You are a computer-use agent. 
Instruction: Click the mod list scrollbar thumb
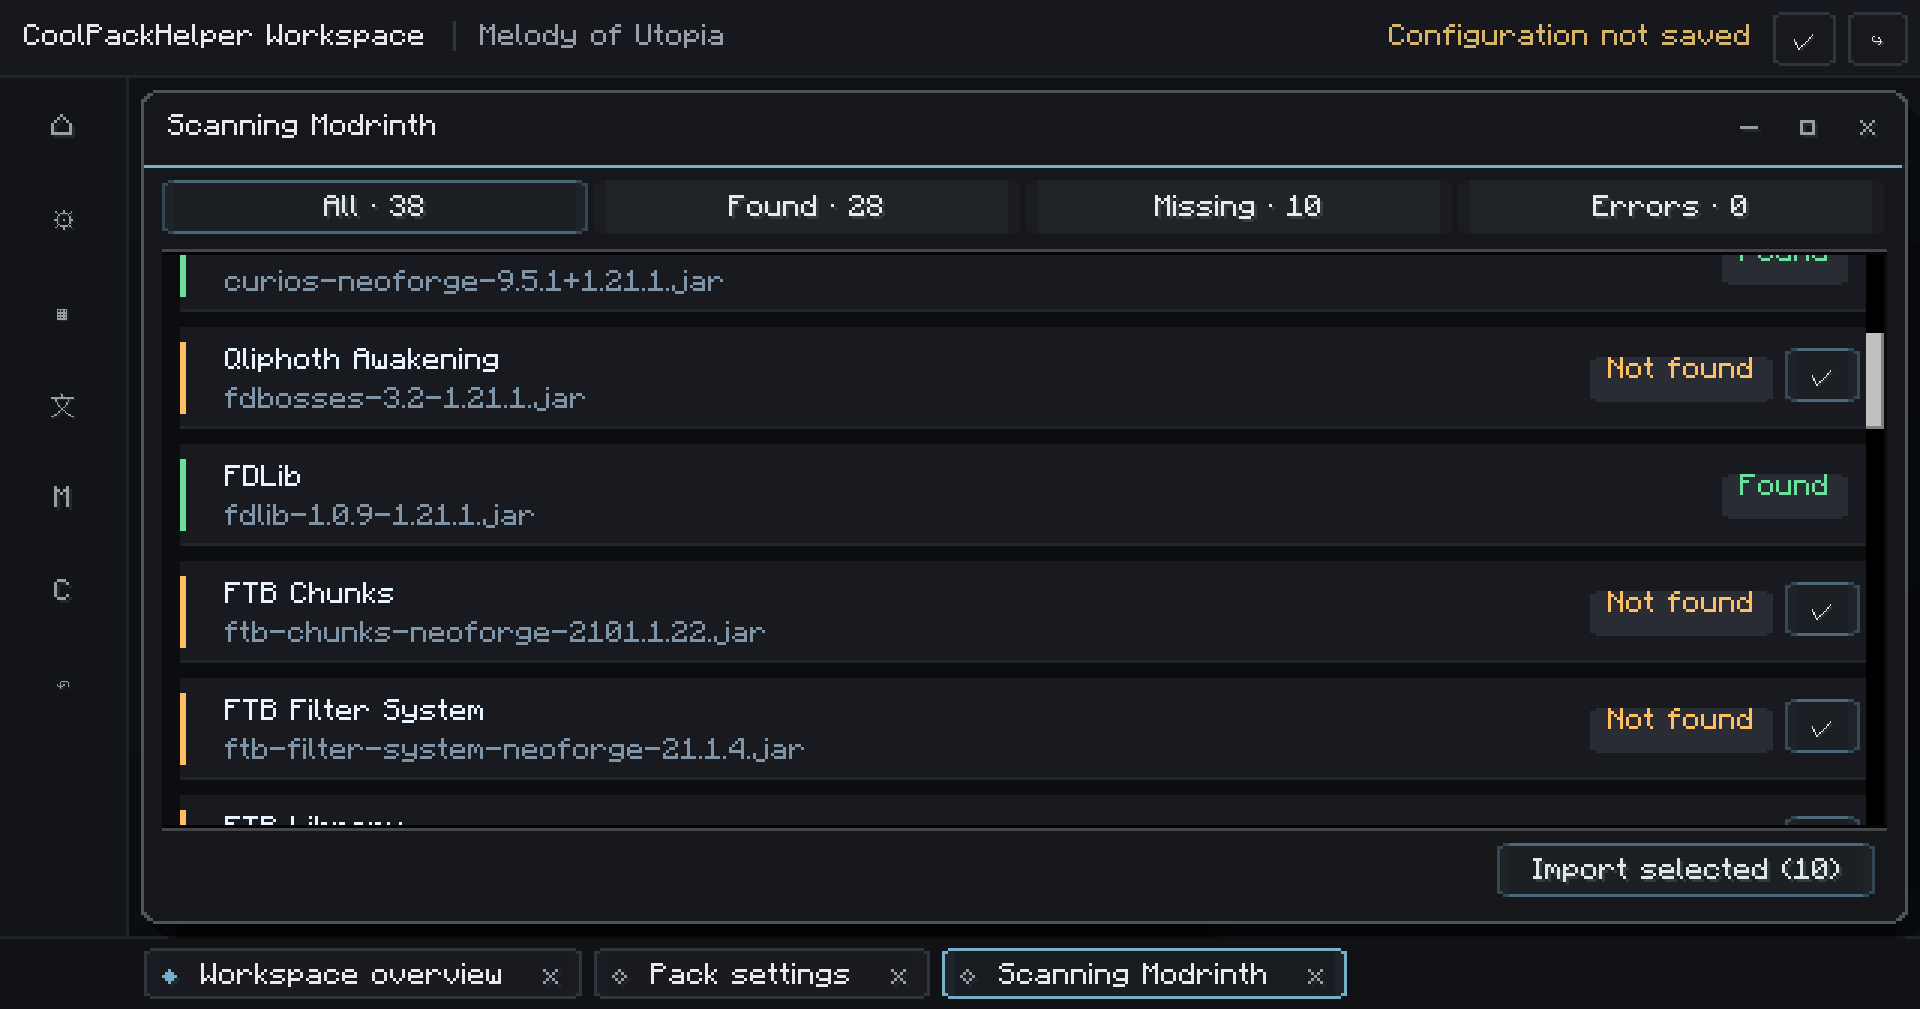(1875, 380)
